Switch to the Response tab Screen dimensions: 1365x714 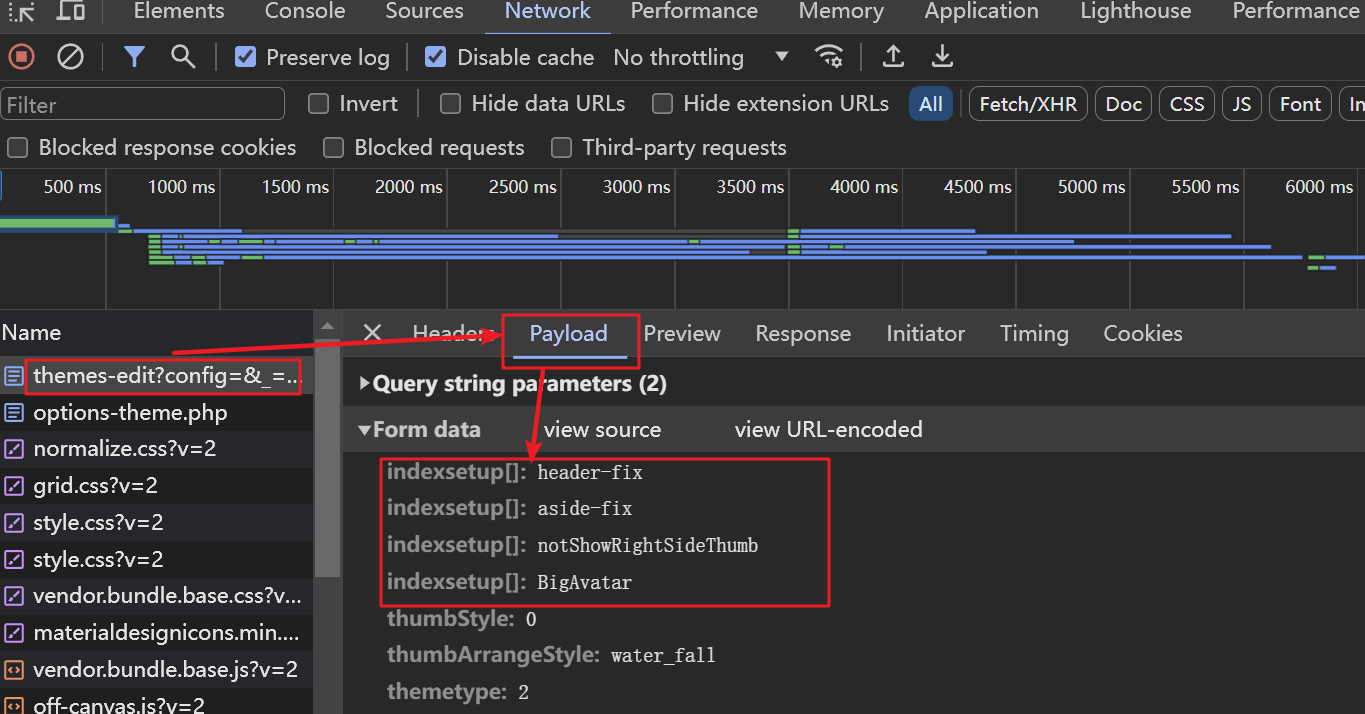pos(803,333)
